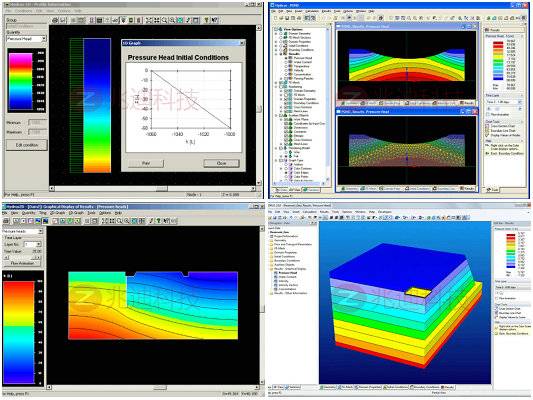Click the time value slider below Time Value

pyautogui.click(x=22, y=258)
